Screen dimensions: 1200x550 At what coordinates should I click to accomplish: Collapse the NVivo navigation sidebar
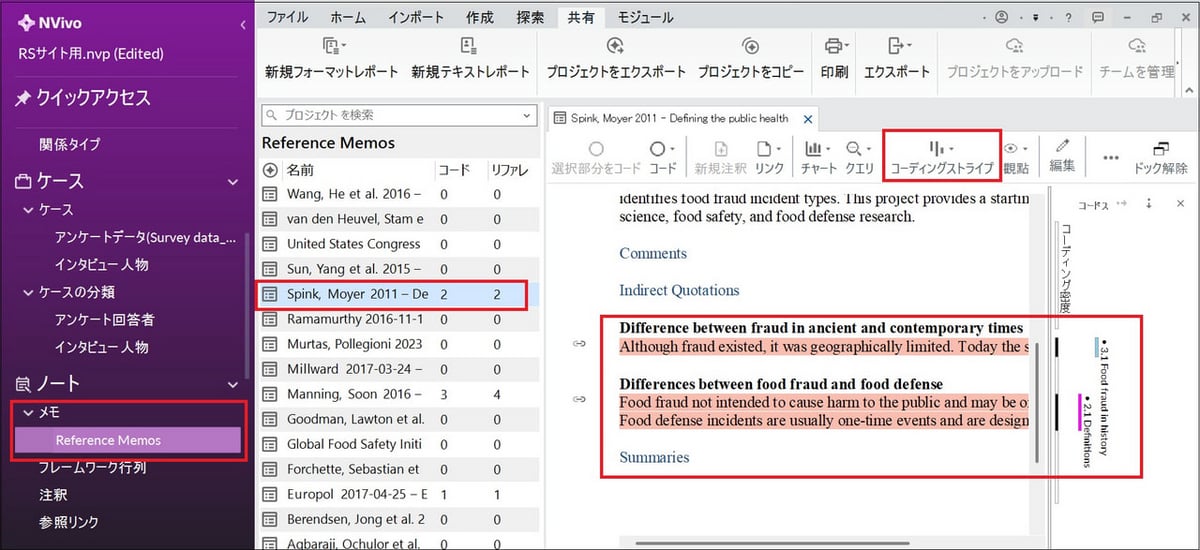(x=243, y=24)
